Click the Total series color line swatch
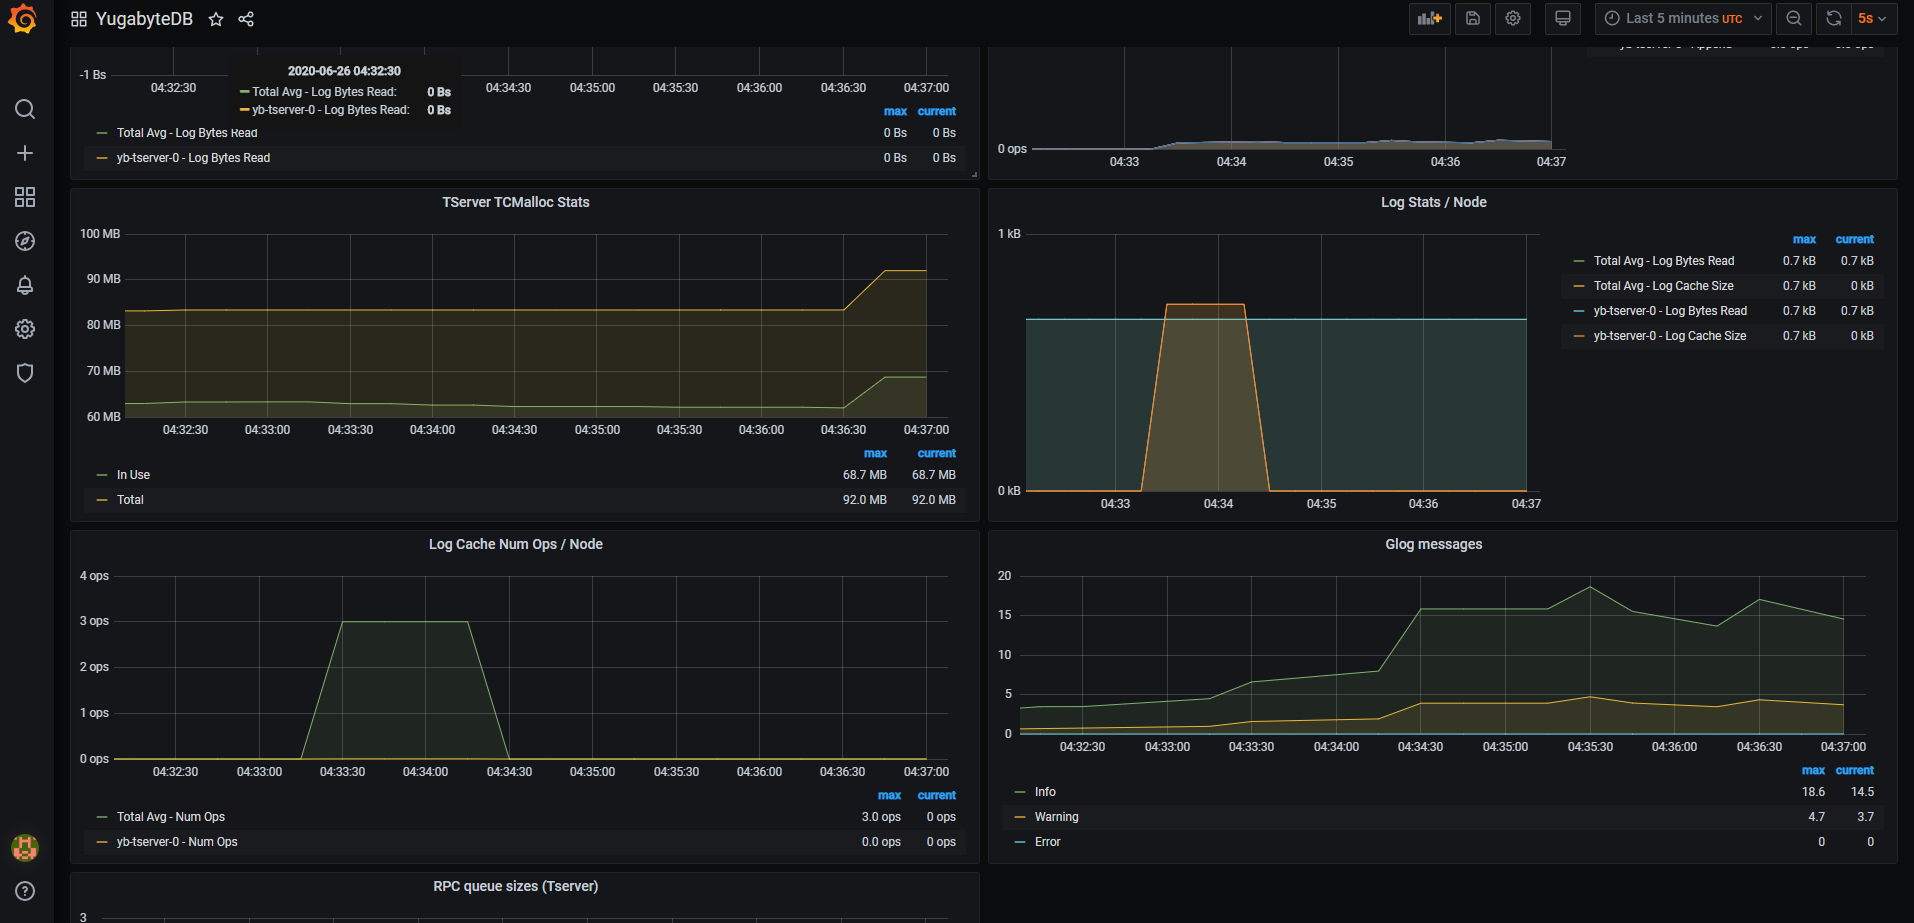This screenshot has height=923, width=1914. coord(102,500)
